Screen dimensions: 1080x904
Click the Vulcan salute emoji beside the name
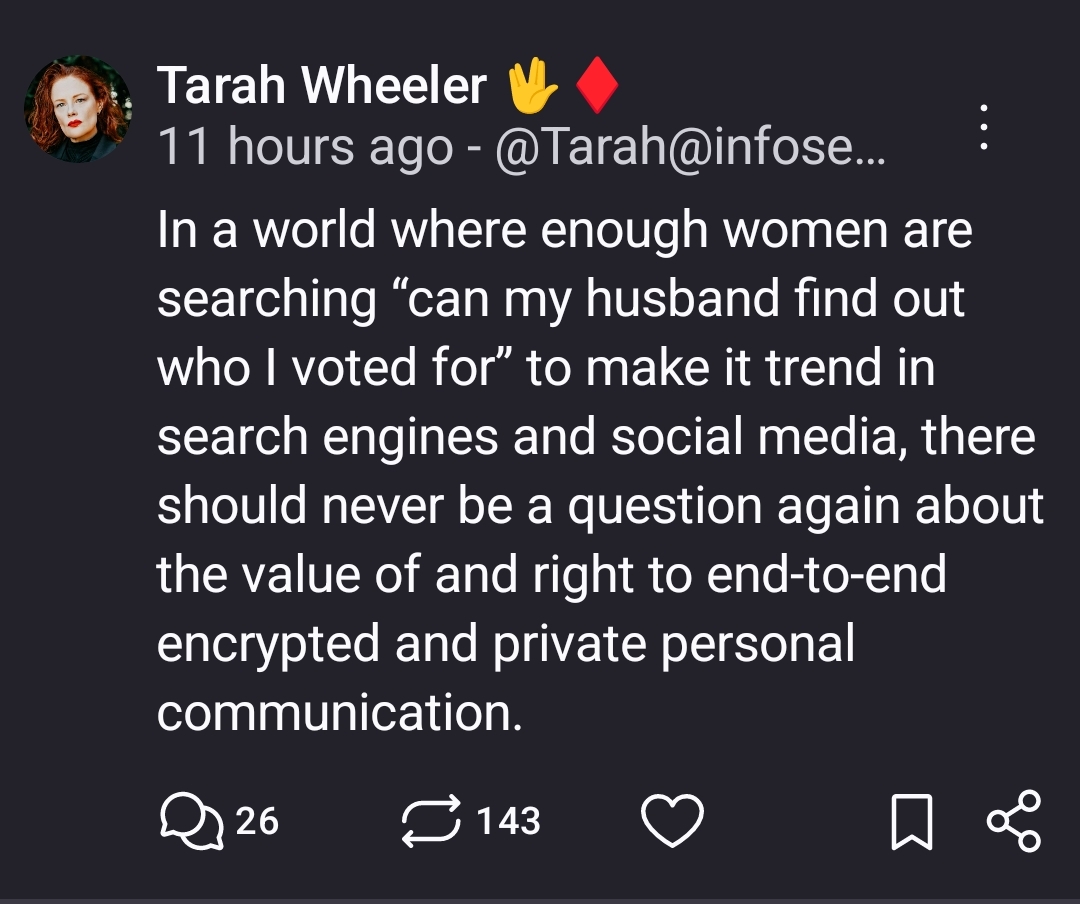click(x=532, y=88)
